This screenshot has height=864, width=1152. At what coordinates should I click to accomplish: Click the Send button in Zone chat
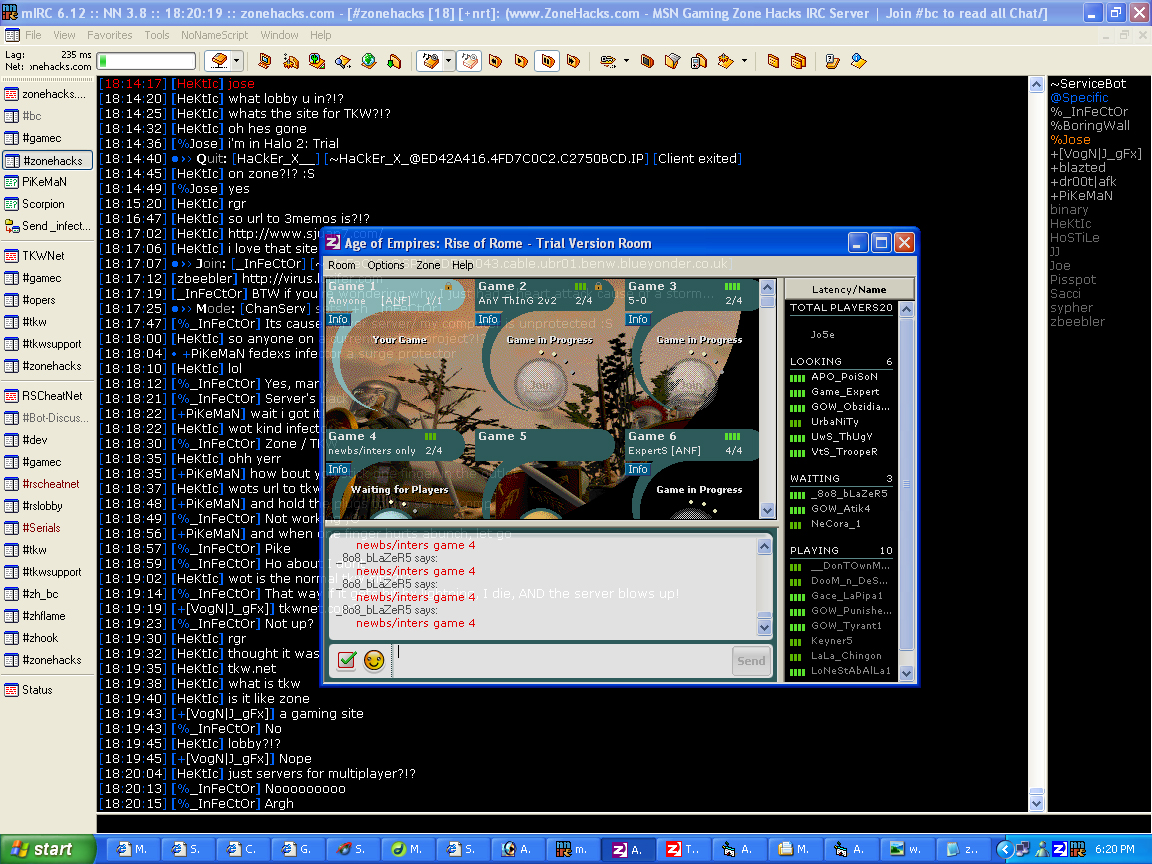pyautogui.click(x=751, y=661)
